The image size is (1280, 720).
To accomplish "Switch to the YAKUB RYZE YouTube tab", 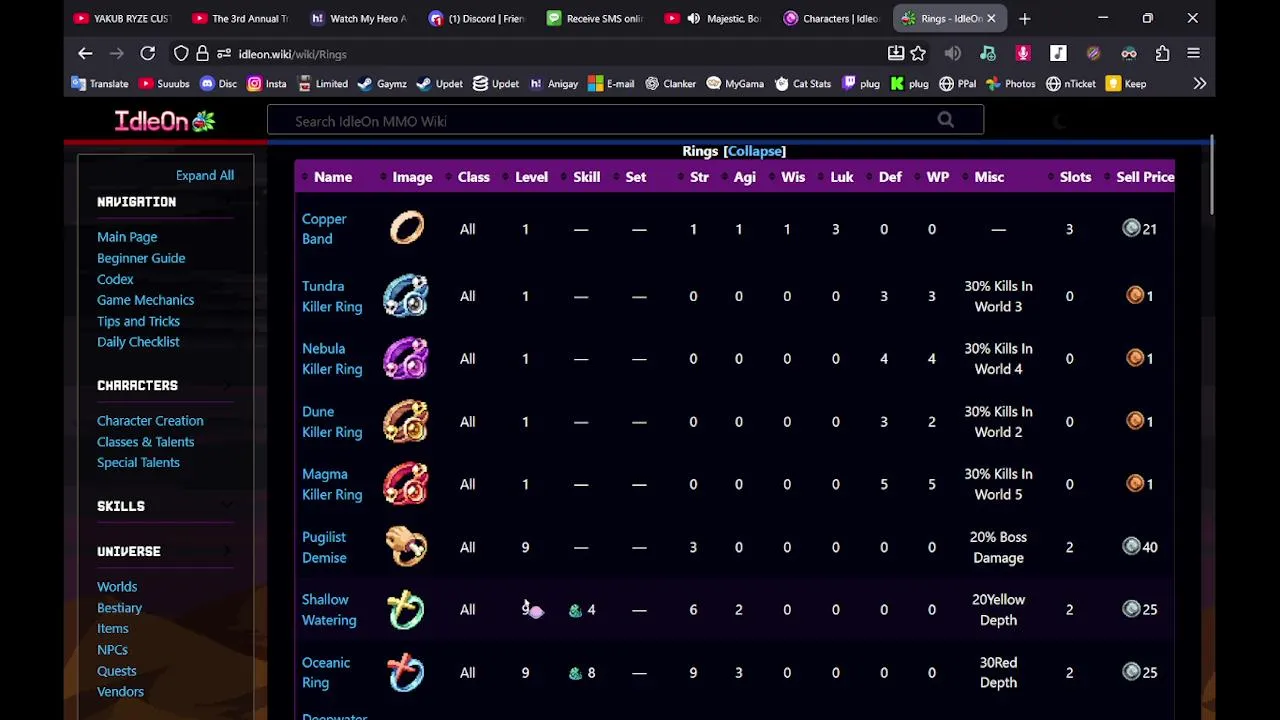I will click(122, 18).
